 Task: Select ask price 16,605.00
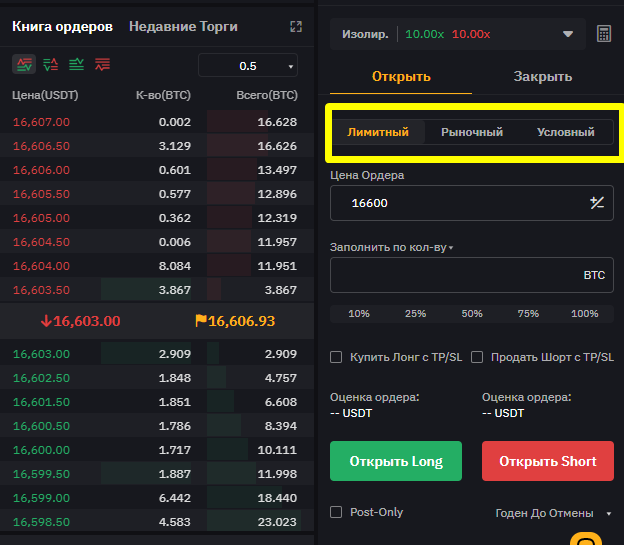click(x=41, y=218)
